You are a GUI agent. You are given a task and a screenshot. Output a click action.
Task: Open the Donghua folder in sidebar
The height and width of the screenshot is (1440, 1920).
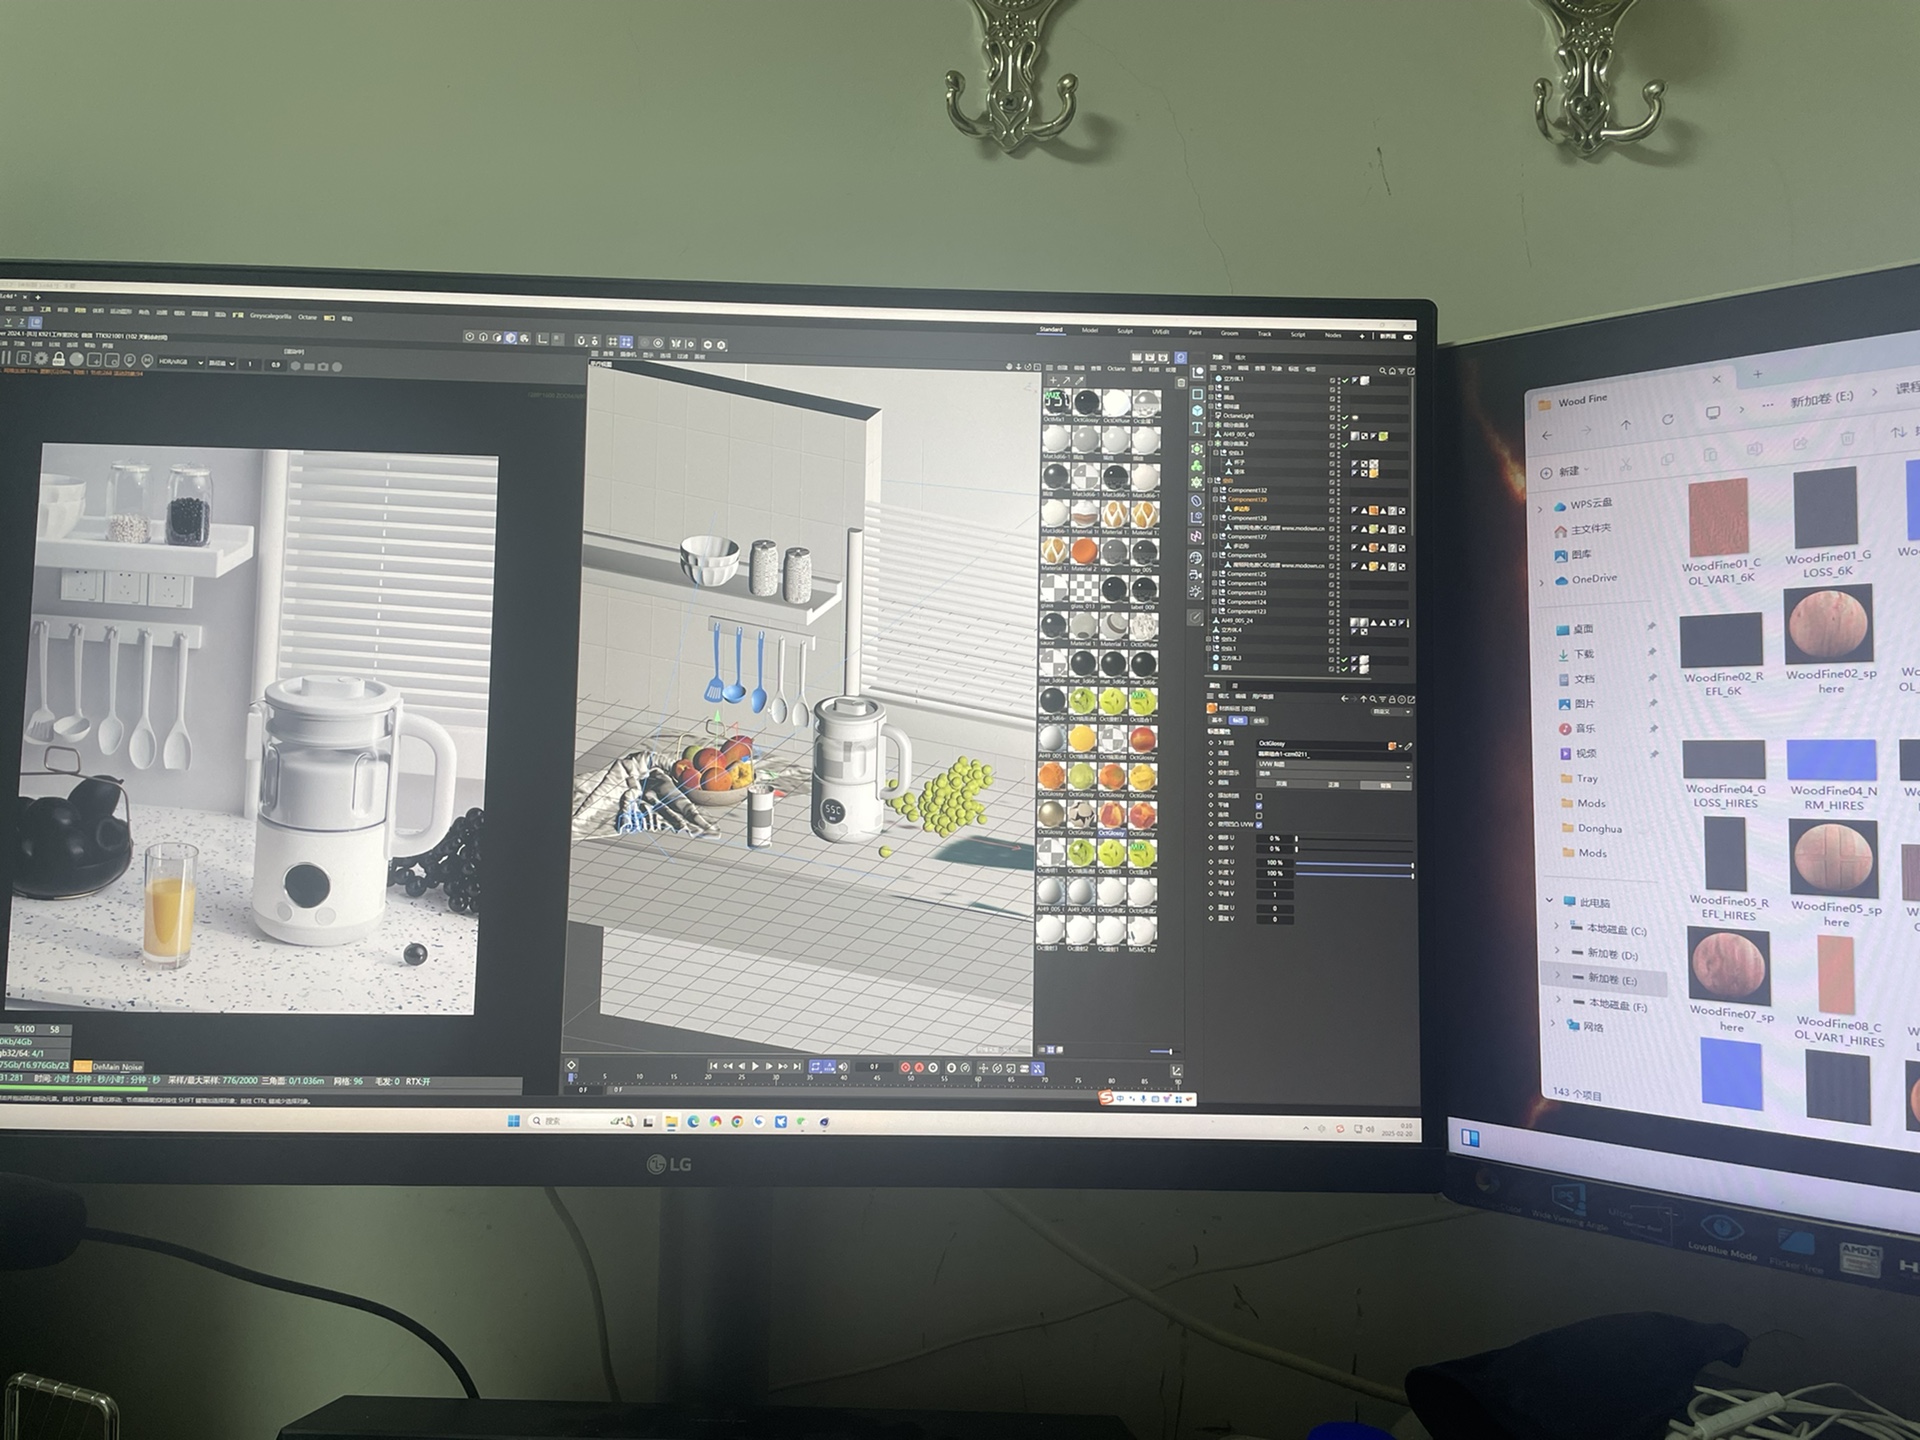(x=1592, y=829)
